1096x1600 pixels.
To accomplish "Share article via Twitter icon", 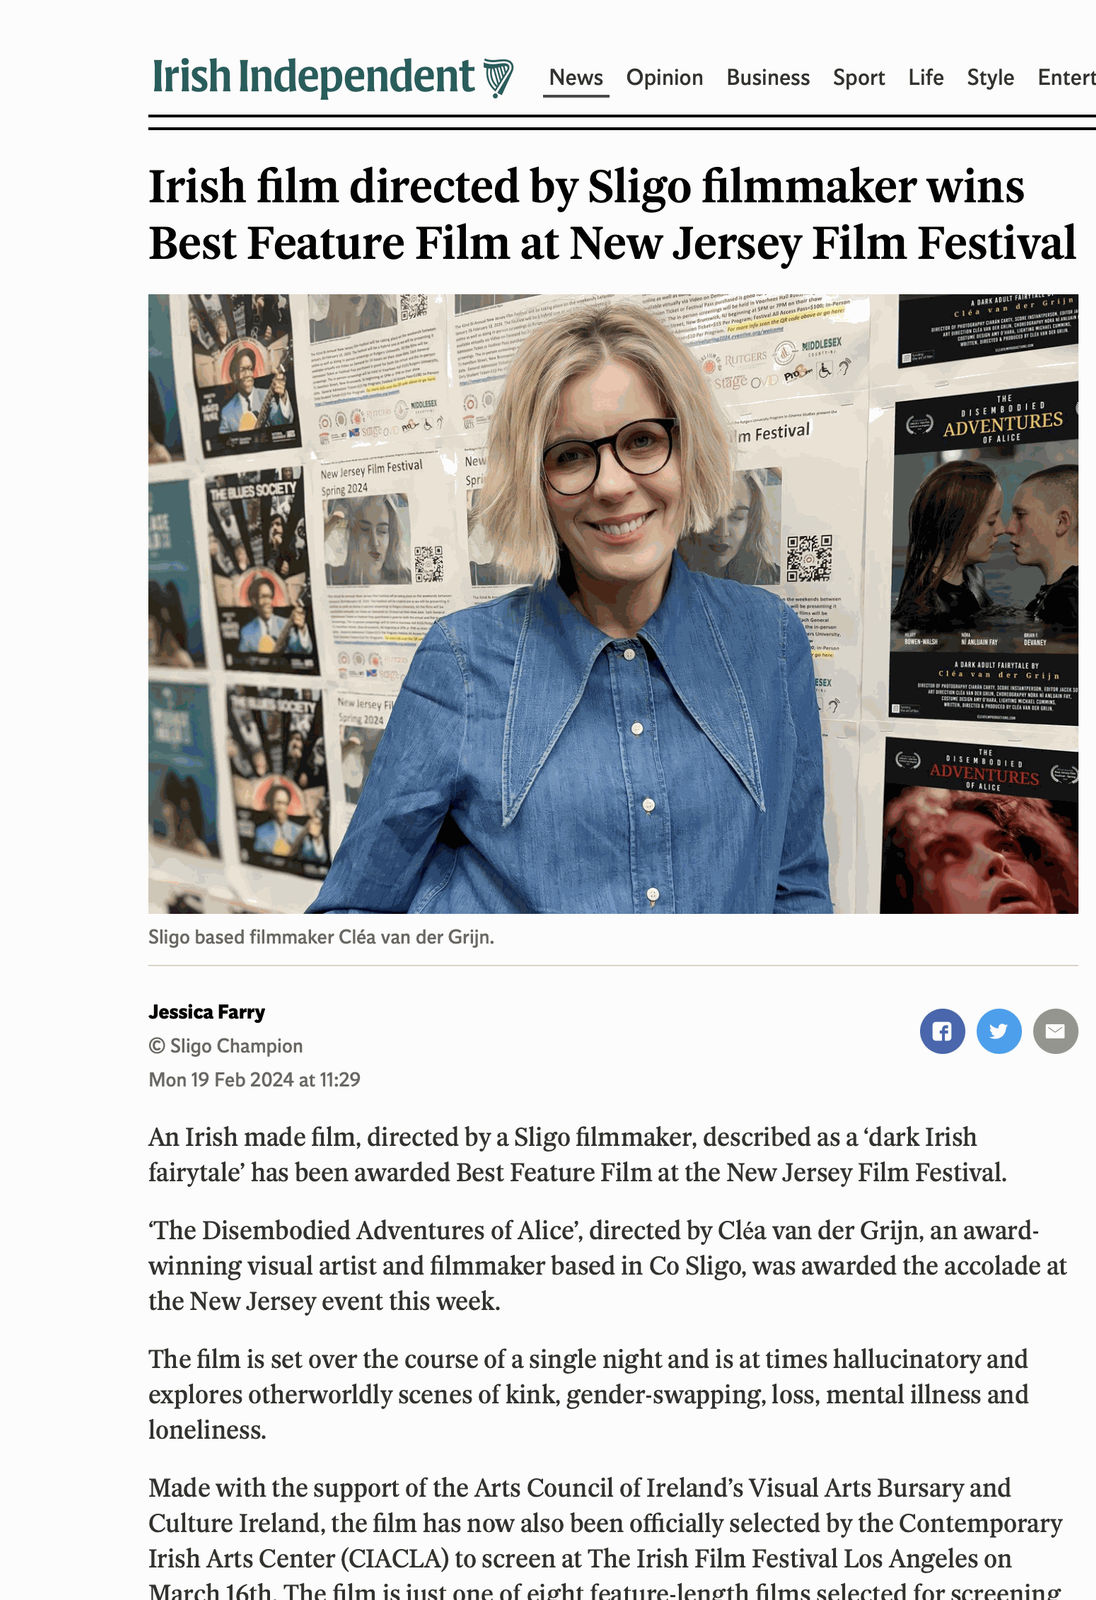I will point(998,1031).
